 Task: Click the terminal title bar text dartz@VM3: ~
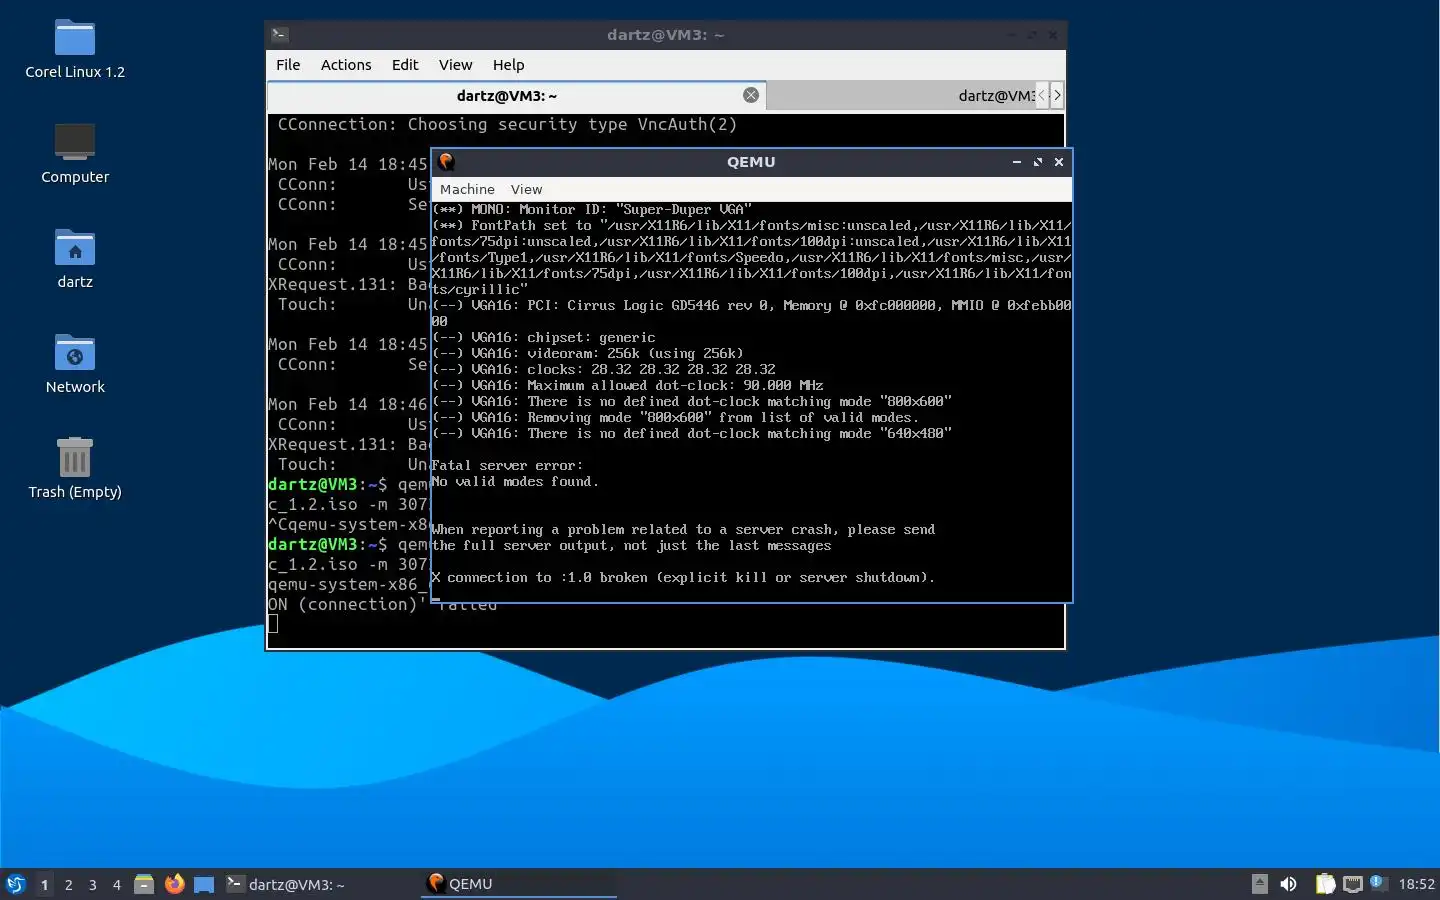point(665,35)
